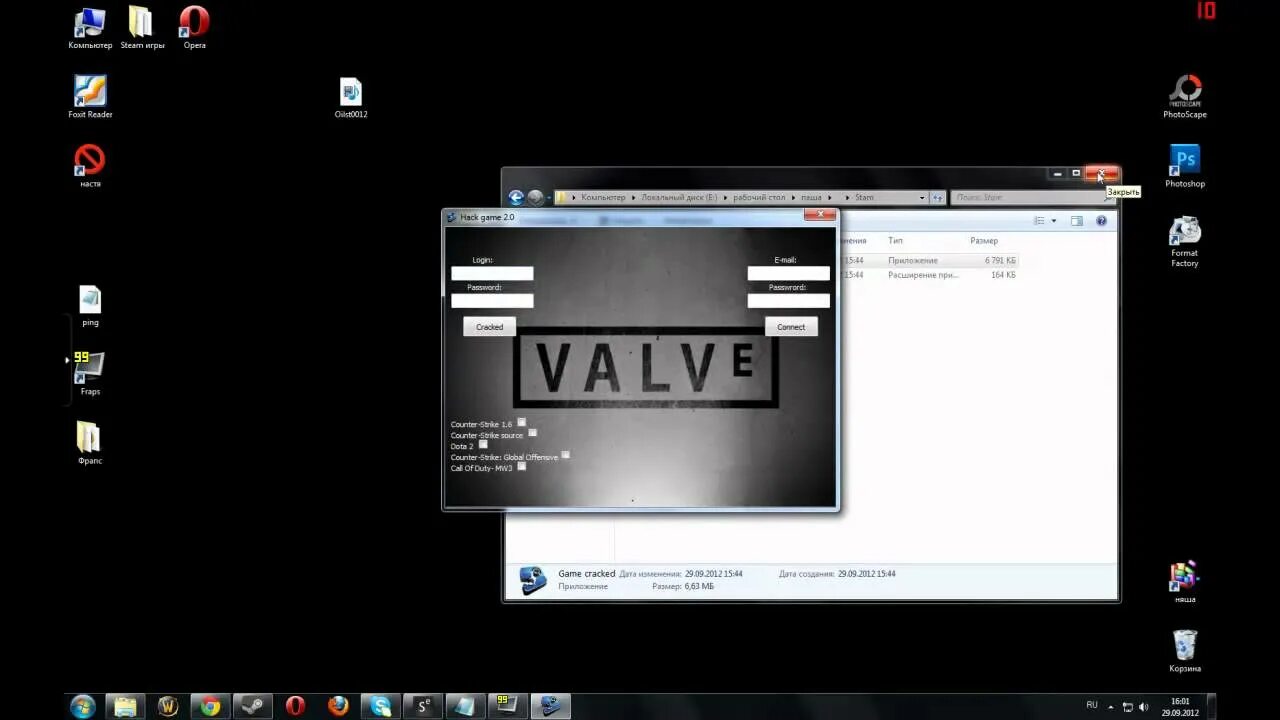
Task: Expand the address bar history dropdown
Action: (922, 198)
